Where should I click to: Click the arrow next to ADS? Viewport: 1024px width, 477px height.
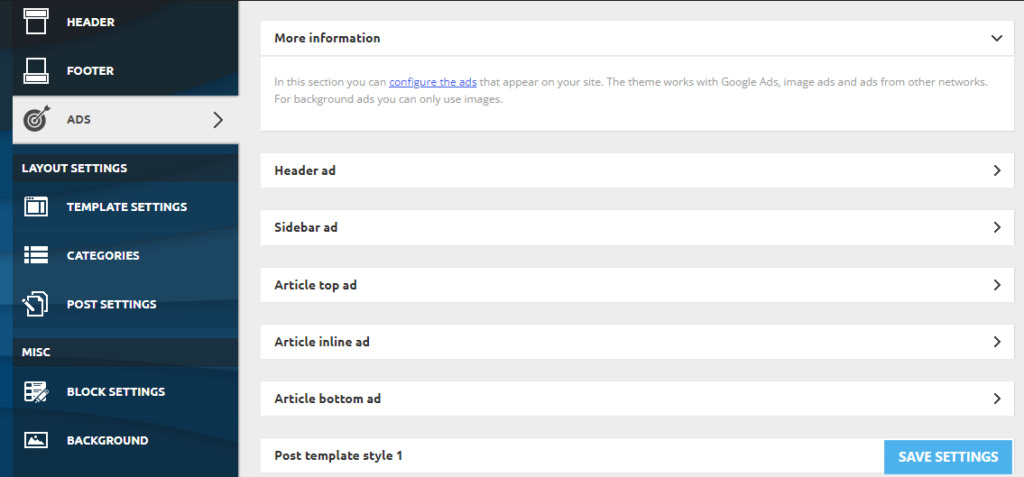click(x=218, y=120)
